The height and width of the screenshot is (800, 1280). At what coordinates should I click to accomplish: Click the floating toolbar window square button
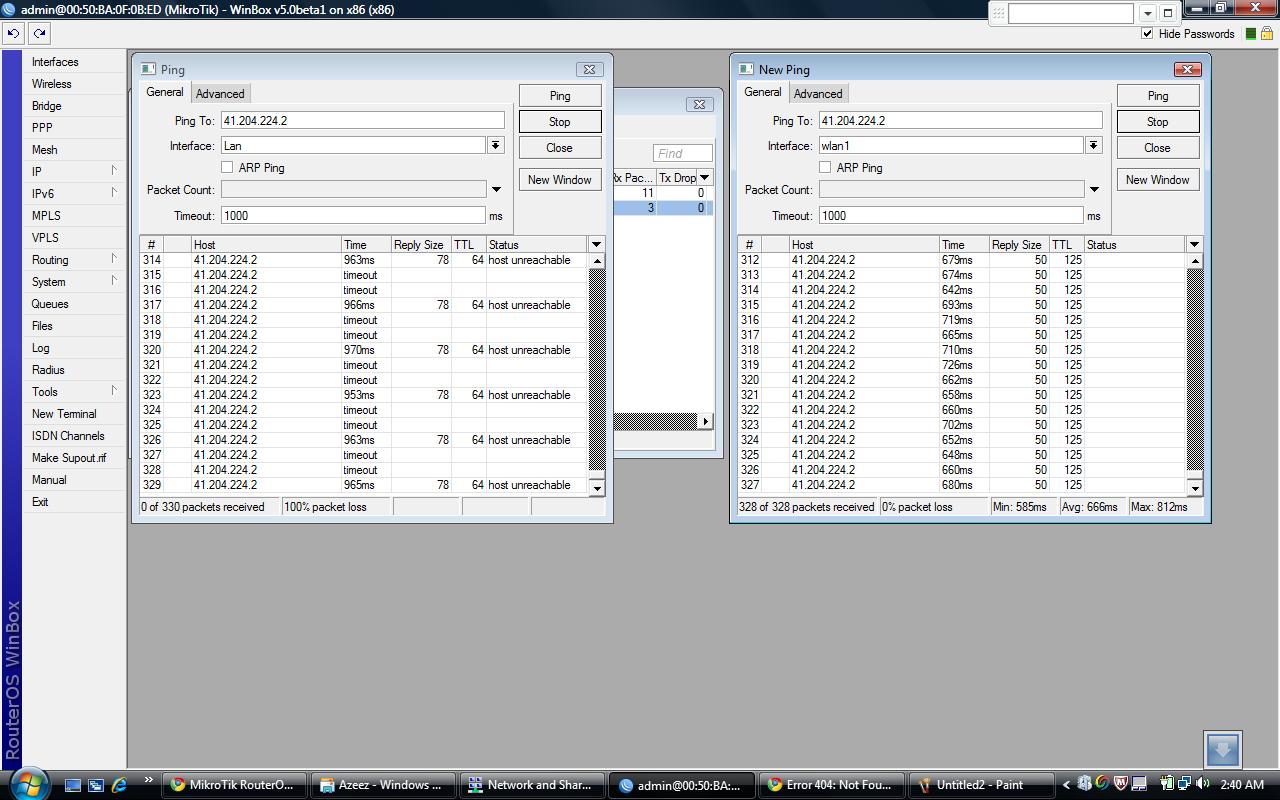click(x=1167, y=13)
